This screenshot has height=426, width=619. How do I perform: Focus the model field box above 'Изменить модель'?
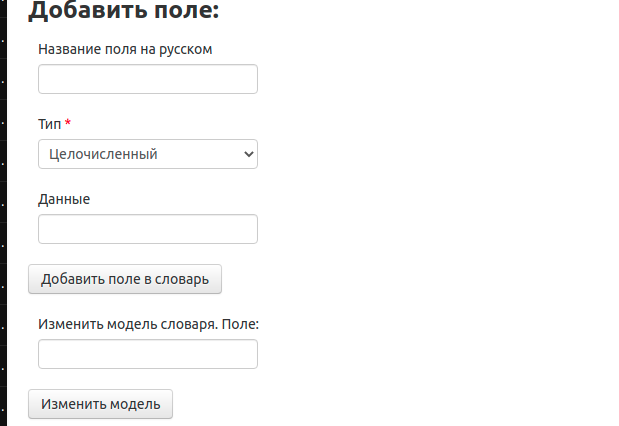tap(148, 354)
